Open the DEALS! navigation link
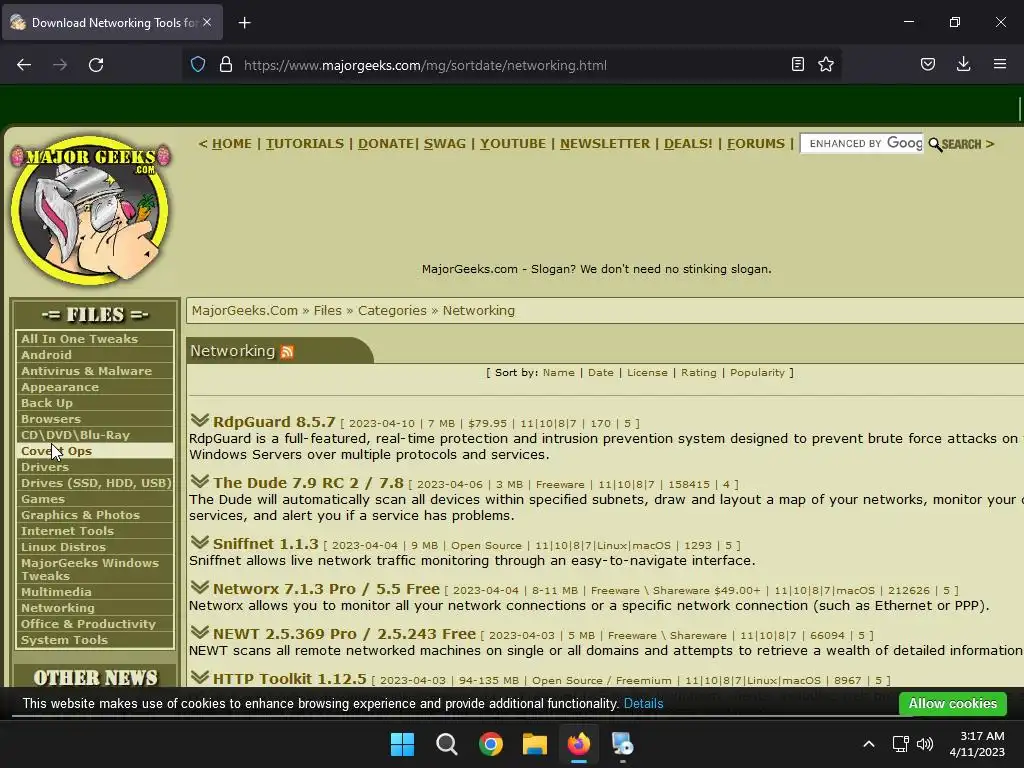The image size is (1024, 768). pyautogui.click(x=688, y=144)
